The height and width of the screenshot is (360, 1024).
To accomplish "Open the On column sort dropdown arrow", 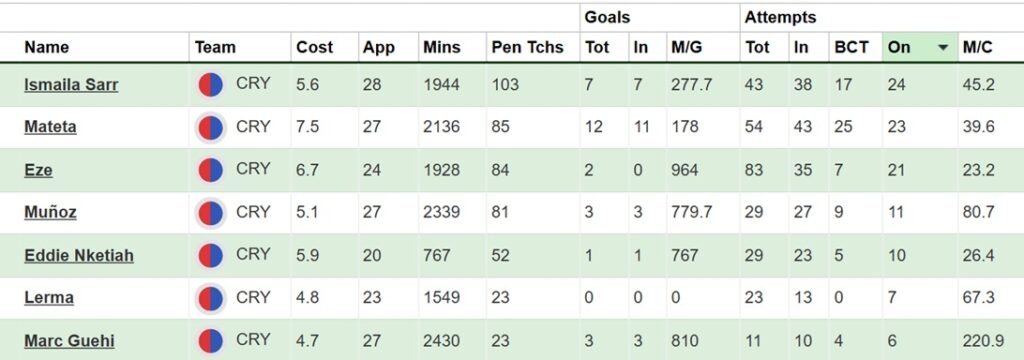I will click(943, 48).
